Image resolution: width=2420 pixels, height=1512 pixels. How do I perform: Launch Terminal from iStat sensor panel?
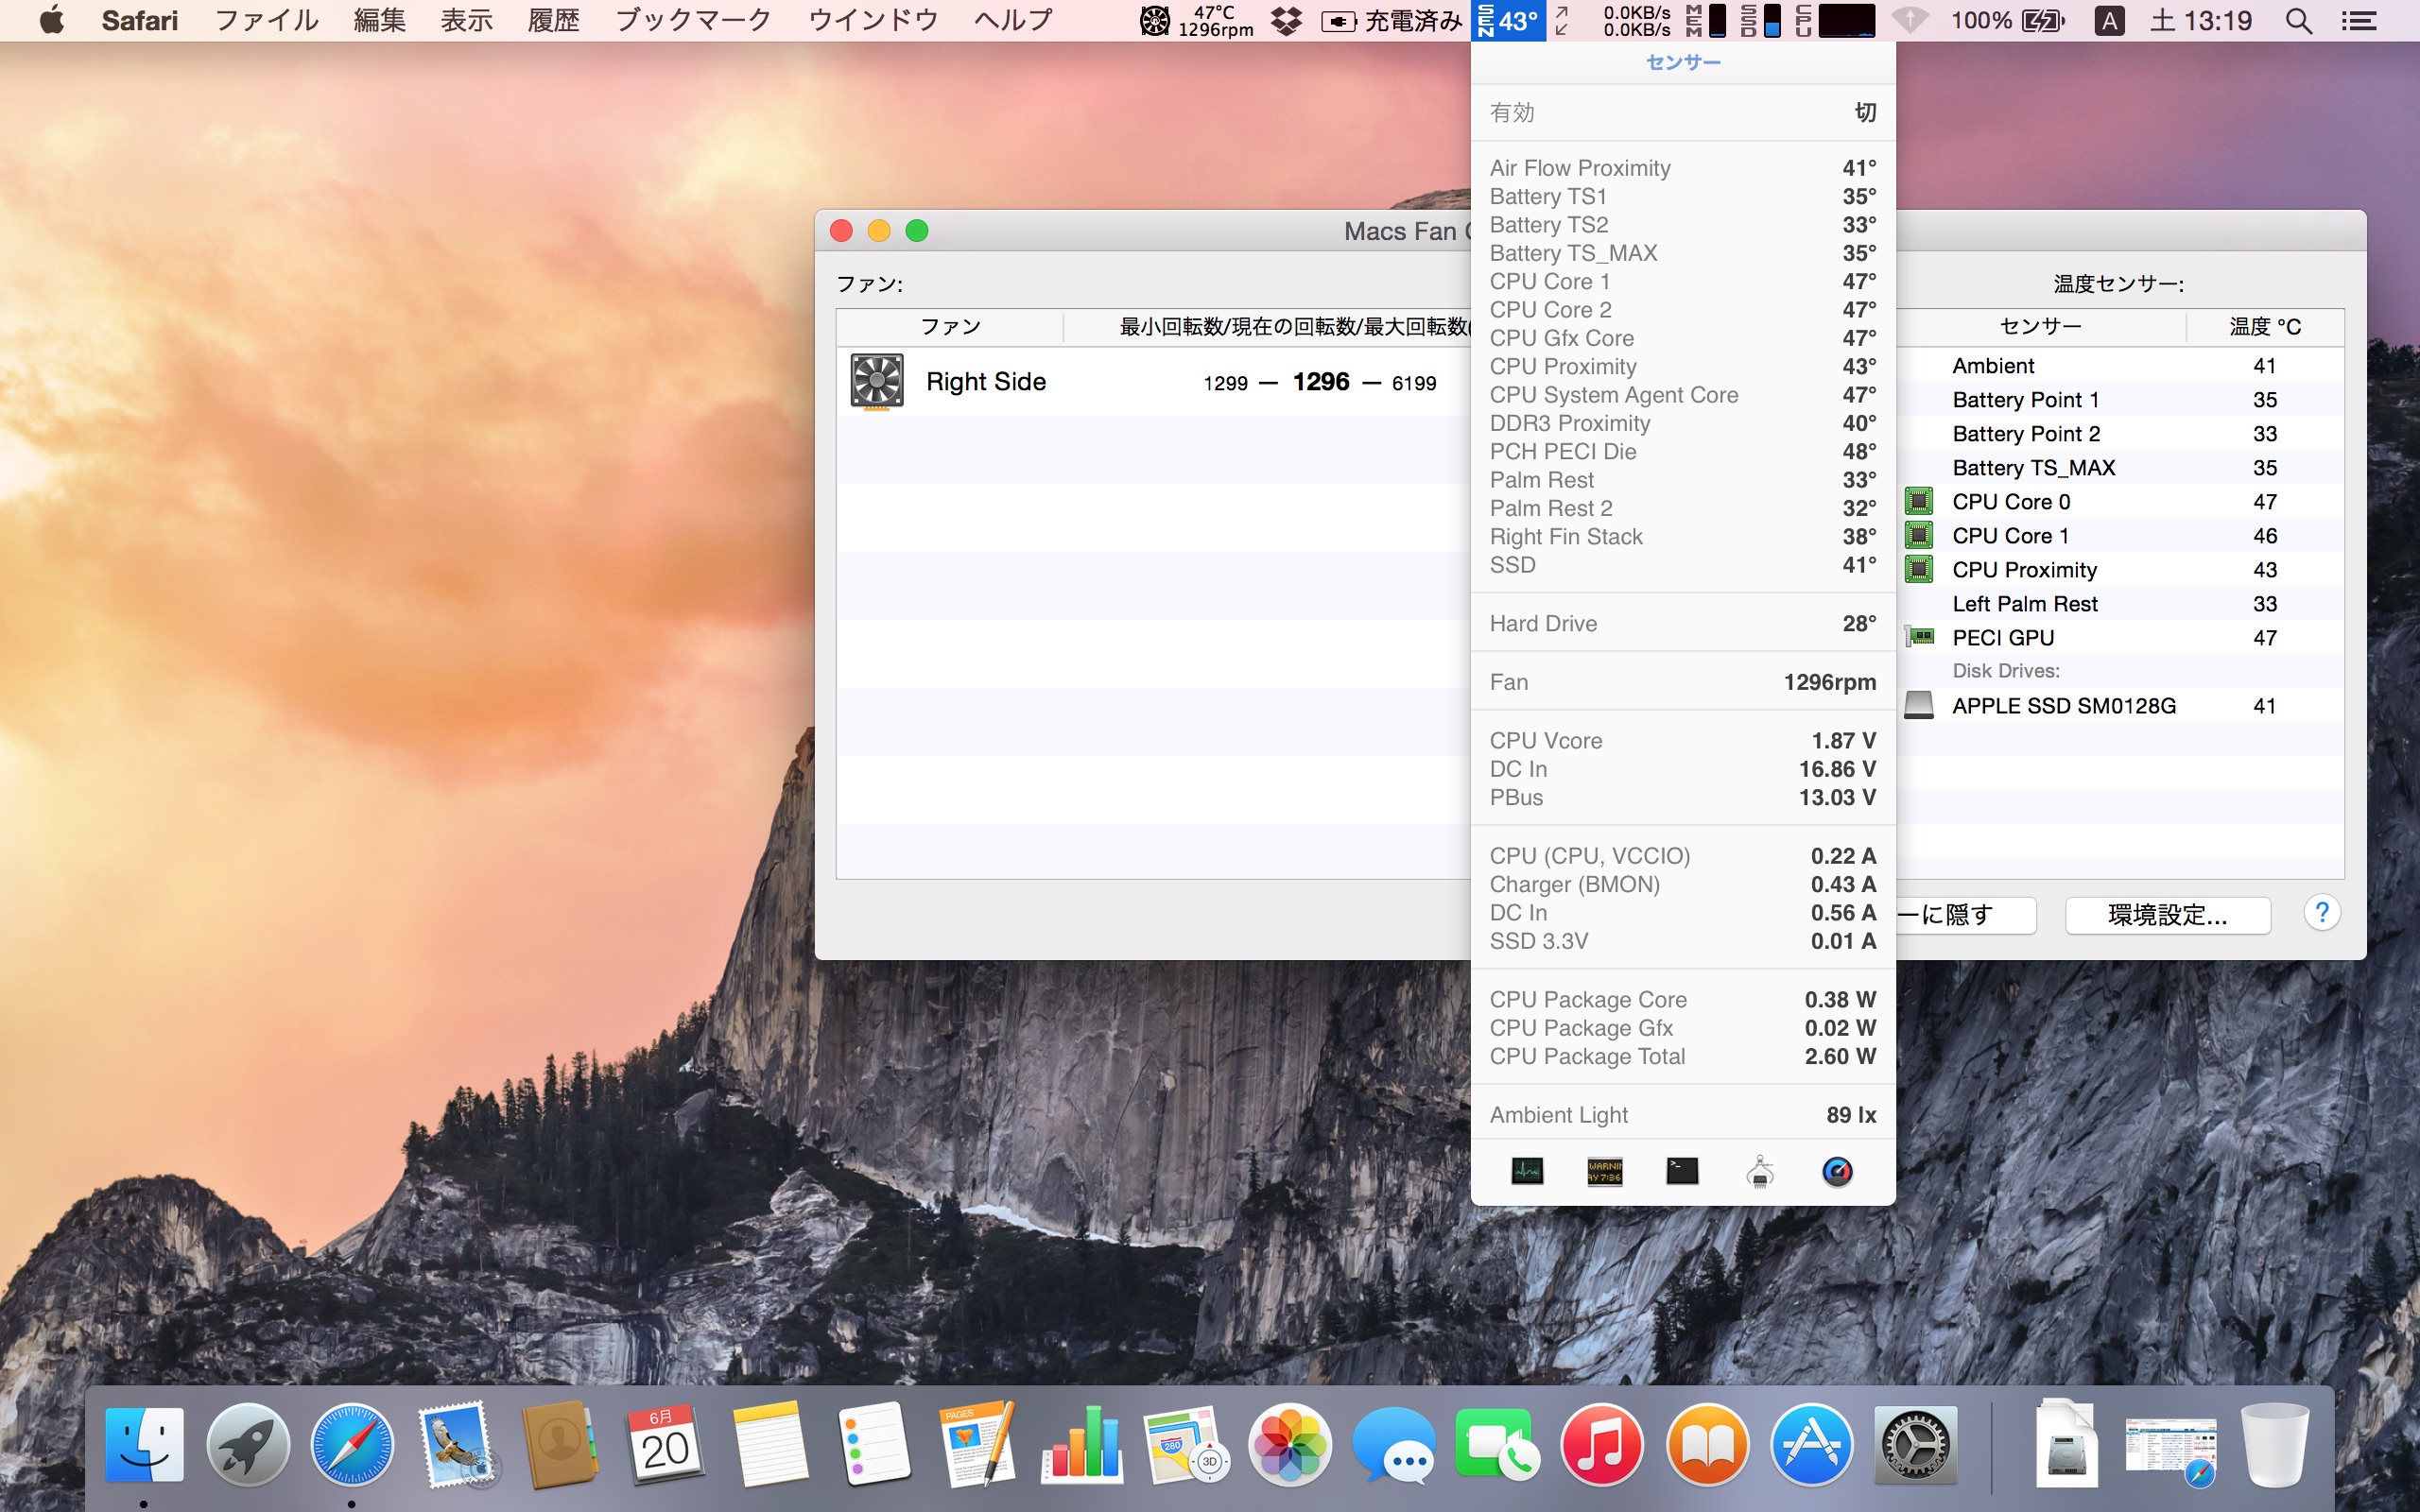point(1682,1171)
